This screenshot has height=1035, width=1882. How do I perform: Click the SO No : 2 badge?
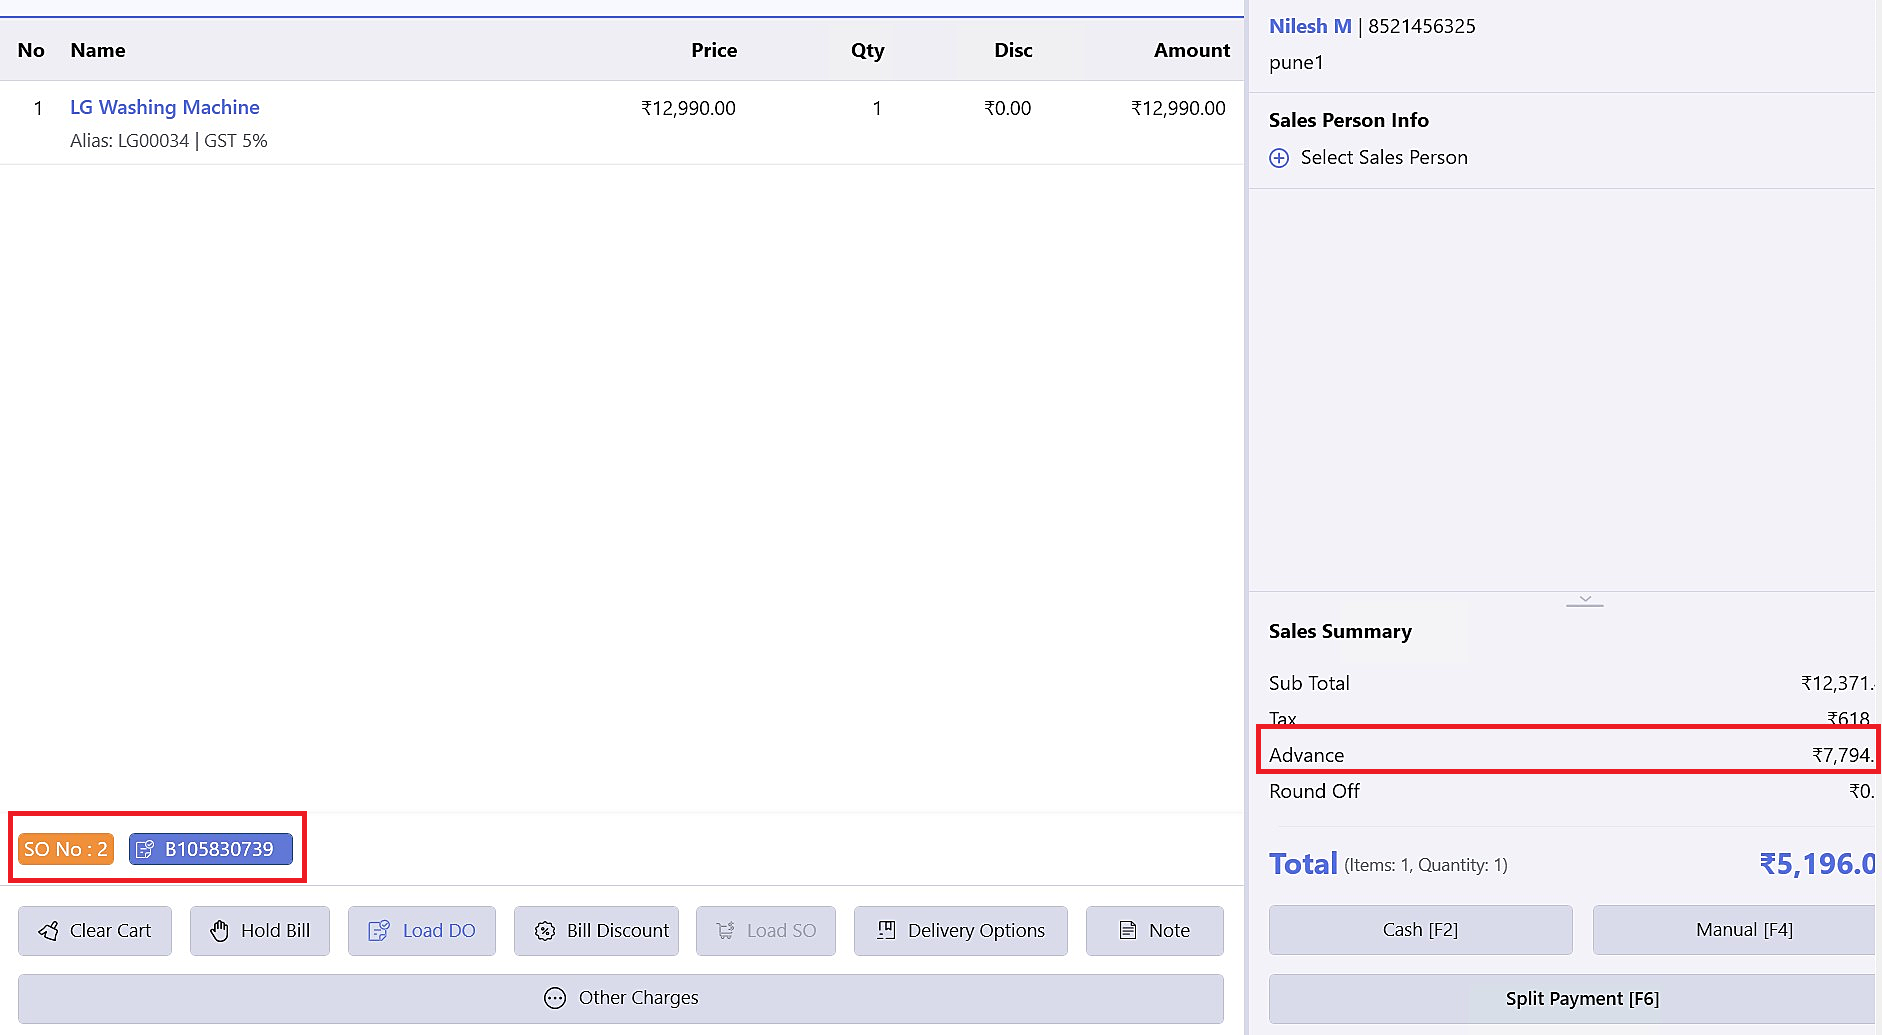coord(66,849)
